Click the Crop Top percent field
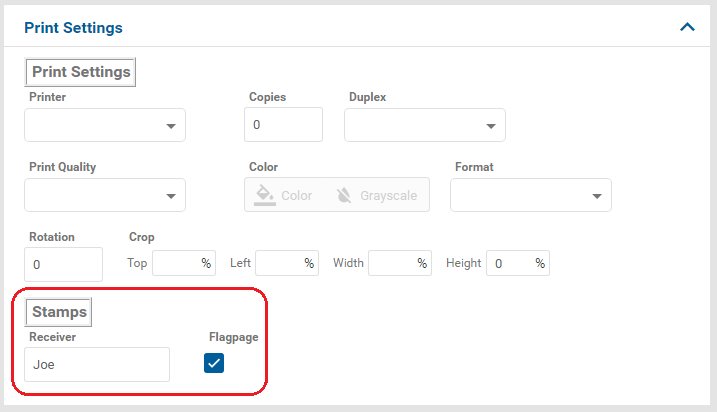The height and width of the screenshot is (412, 717). [176, 263]
